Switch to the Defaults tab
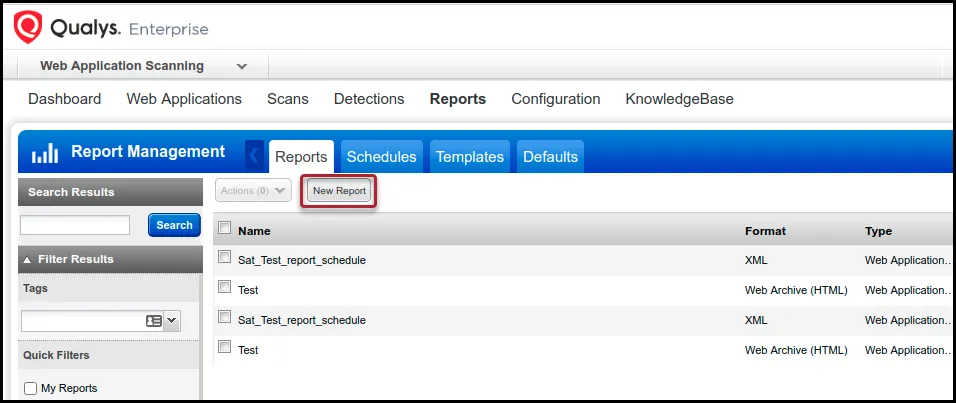Image resolution: width=956 pixels, height=403 pixels. (551, 157)
